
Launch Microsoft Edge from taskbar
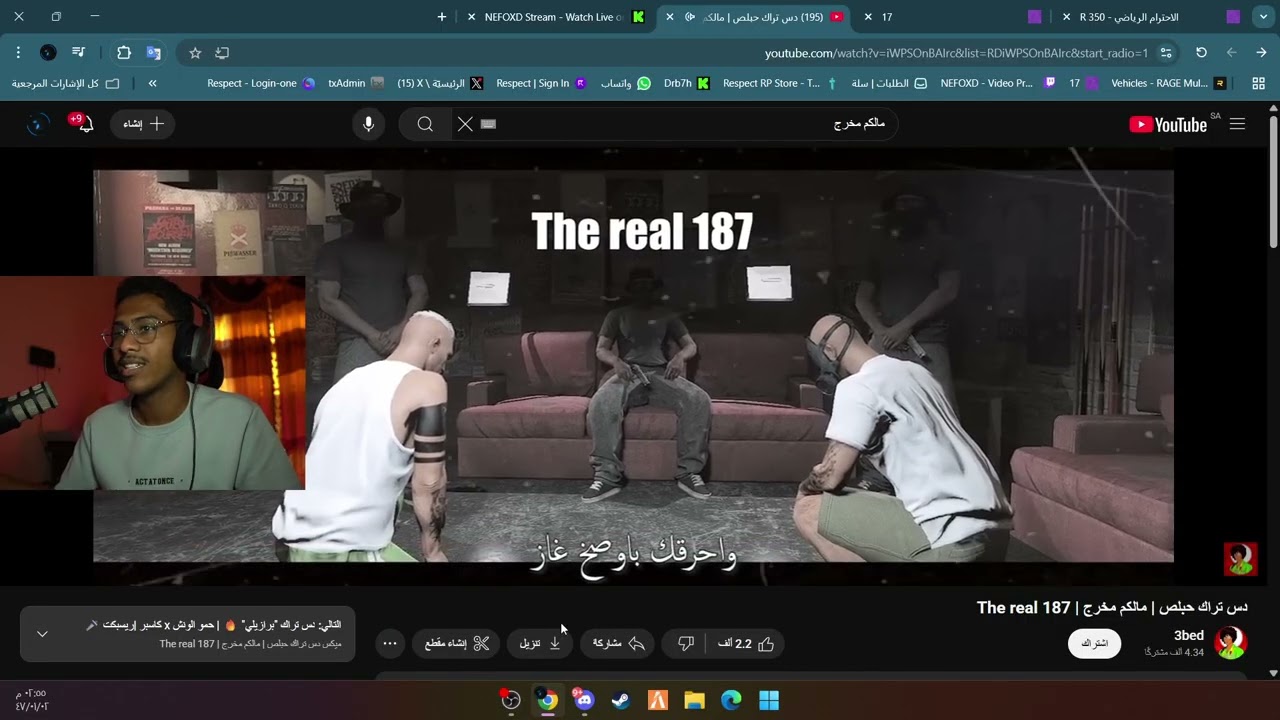coord(732,700)
